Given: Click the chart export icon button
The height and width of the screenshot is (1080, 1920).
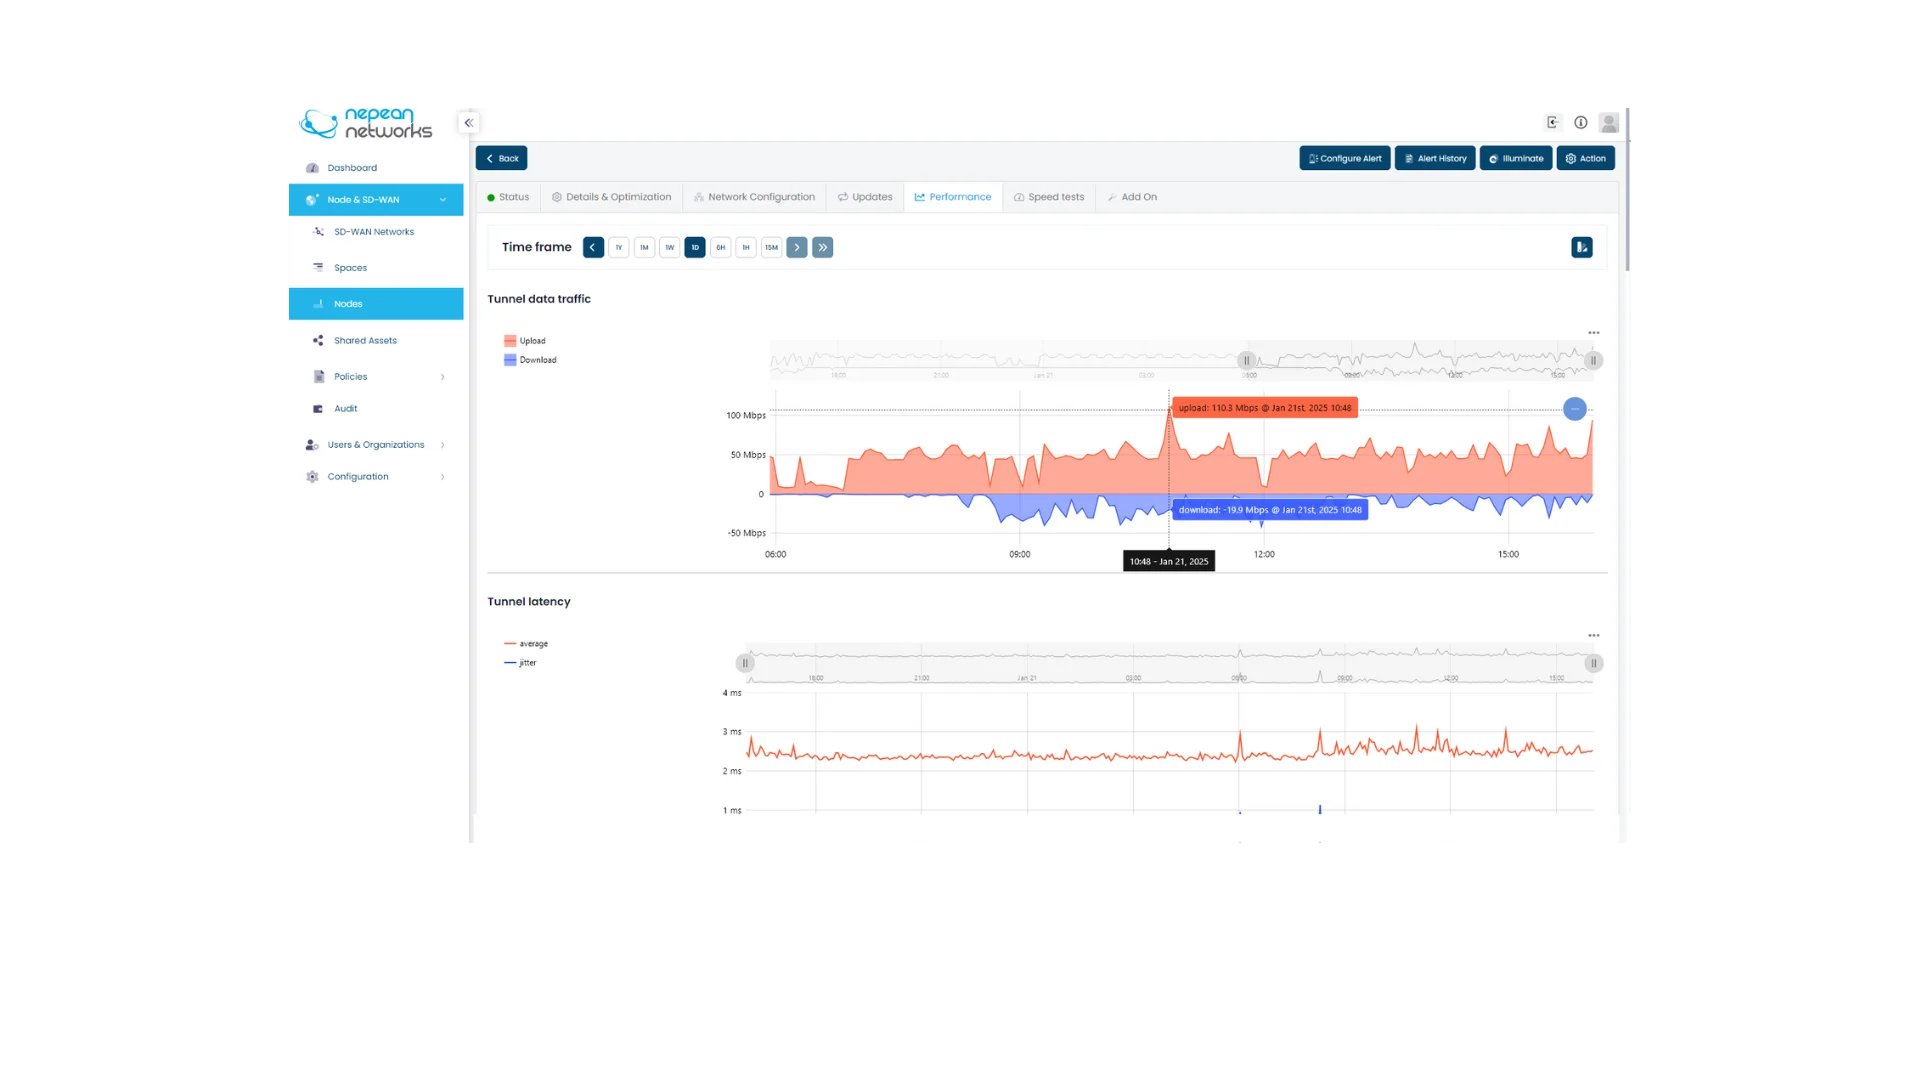Looking at the screenshot, I should pyautogui.click(x=1582, y=247).
